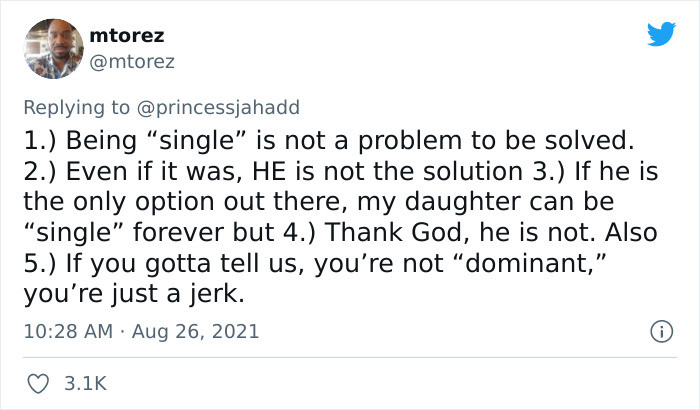Click the Twitter bird logo
Viewport: 700px width, 410px height.
point(661,34)
